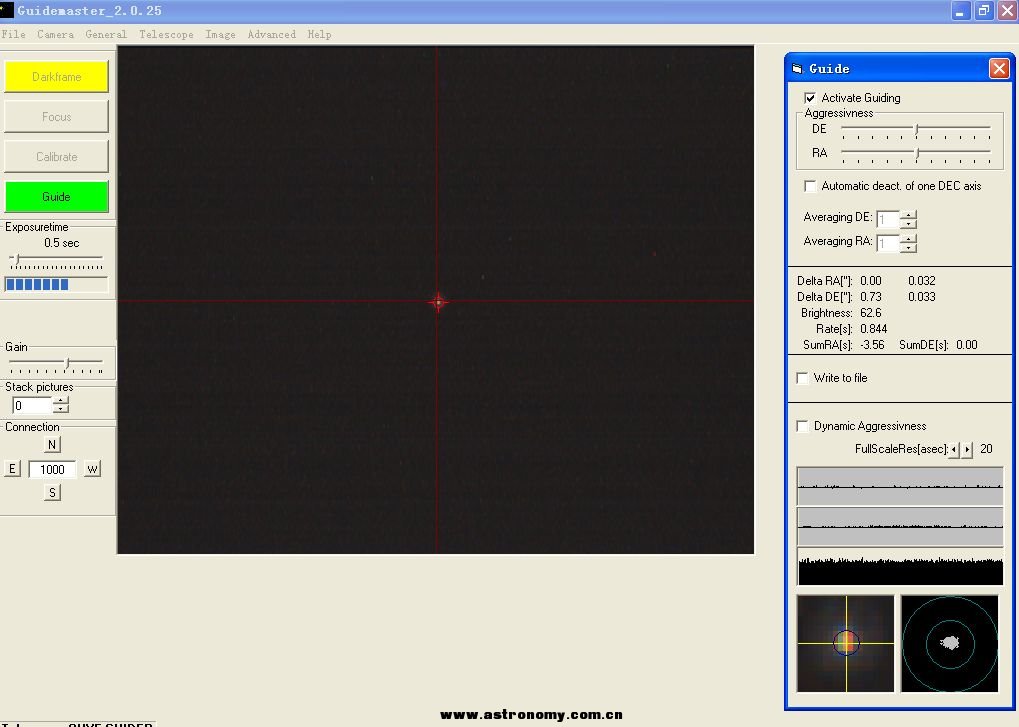Open the Image menu

(220, 34)
